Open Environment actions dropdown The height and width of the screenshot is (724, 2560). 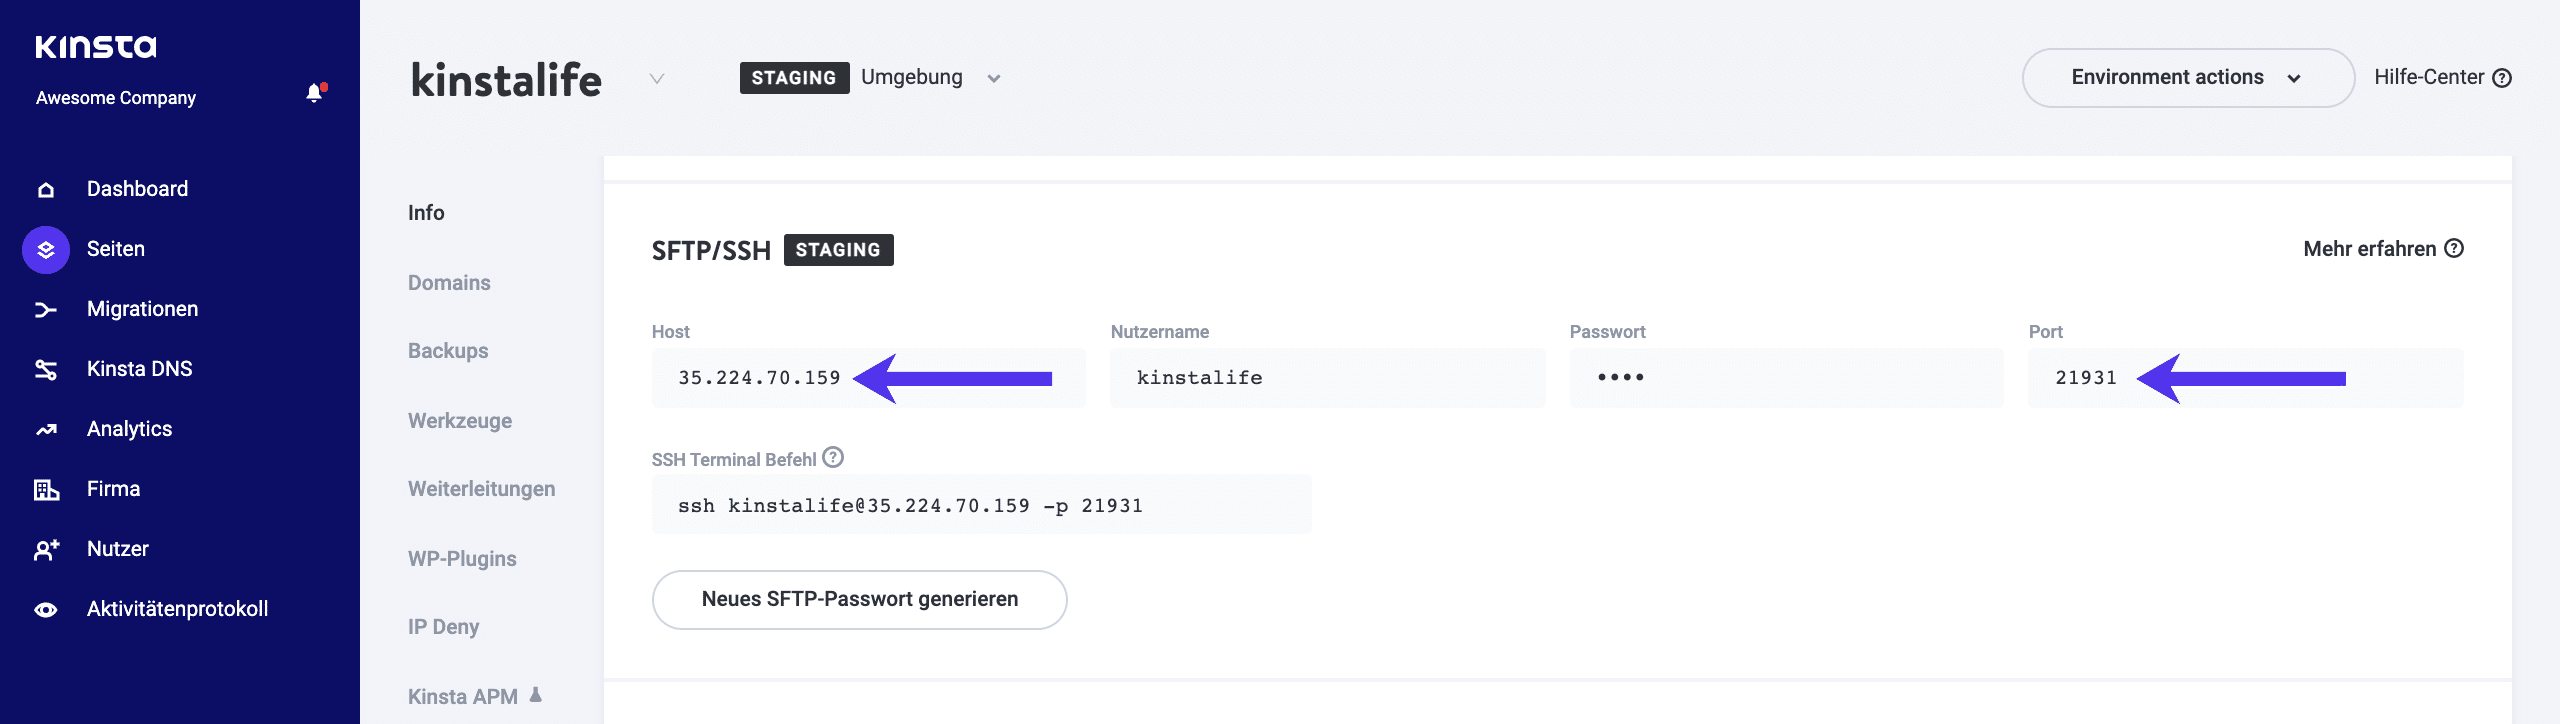click(2188, 78)
